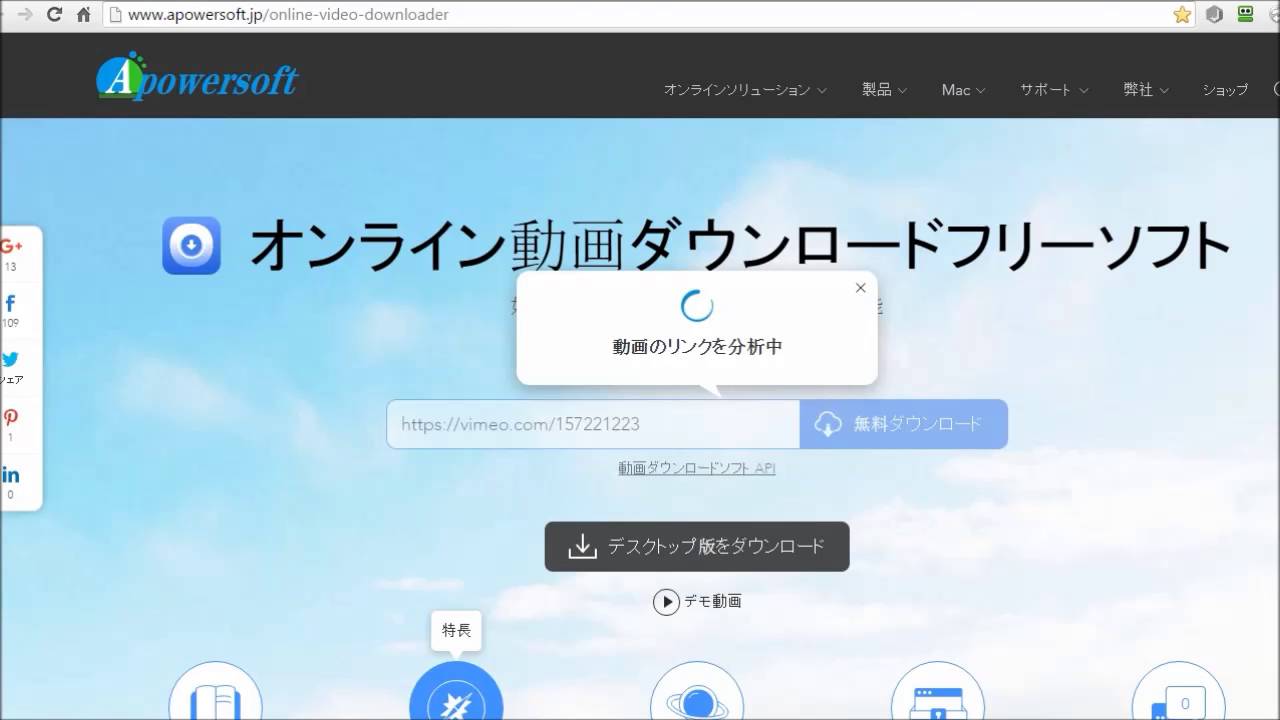This screenshot has width=1280, height=720.
Task: Go to the ショップ menu item
Action: [1225, 90]
